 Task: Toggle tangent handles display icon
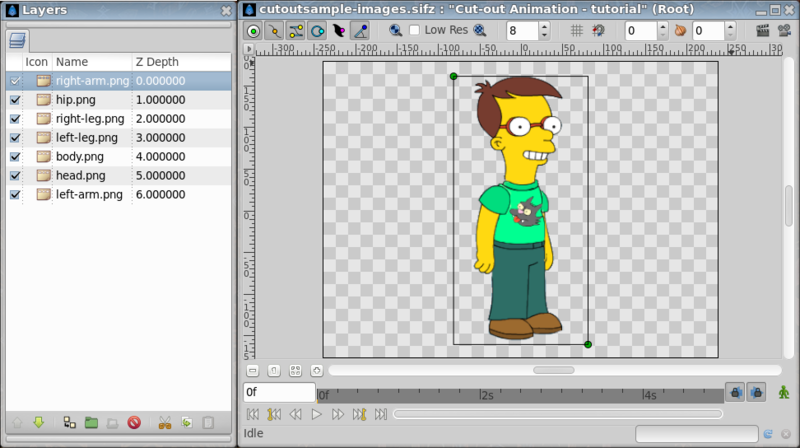[296, 31]
